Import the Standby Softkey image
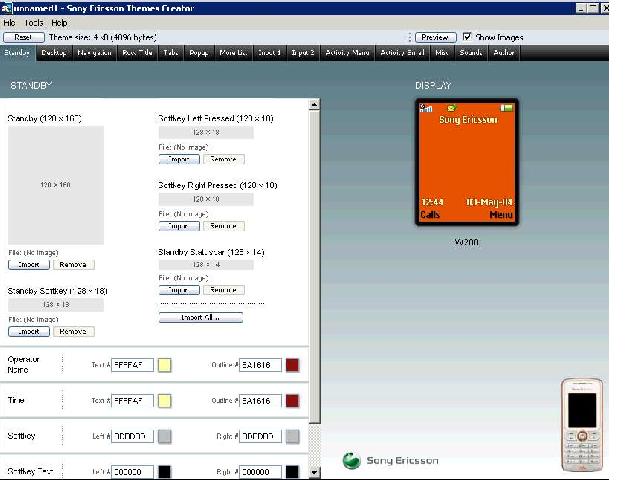This screenshot has width=640, height=480. click(29, 331)
